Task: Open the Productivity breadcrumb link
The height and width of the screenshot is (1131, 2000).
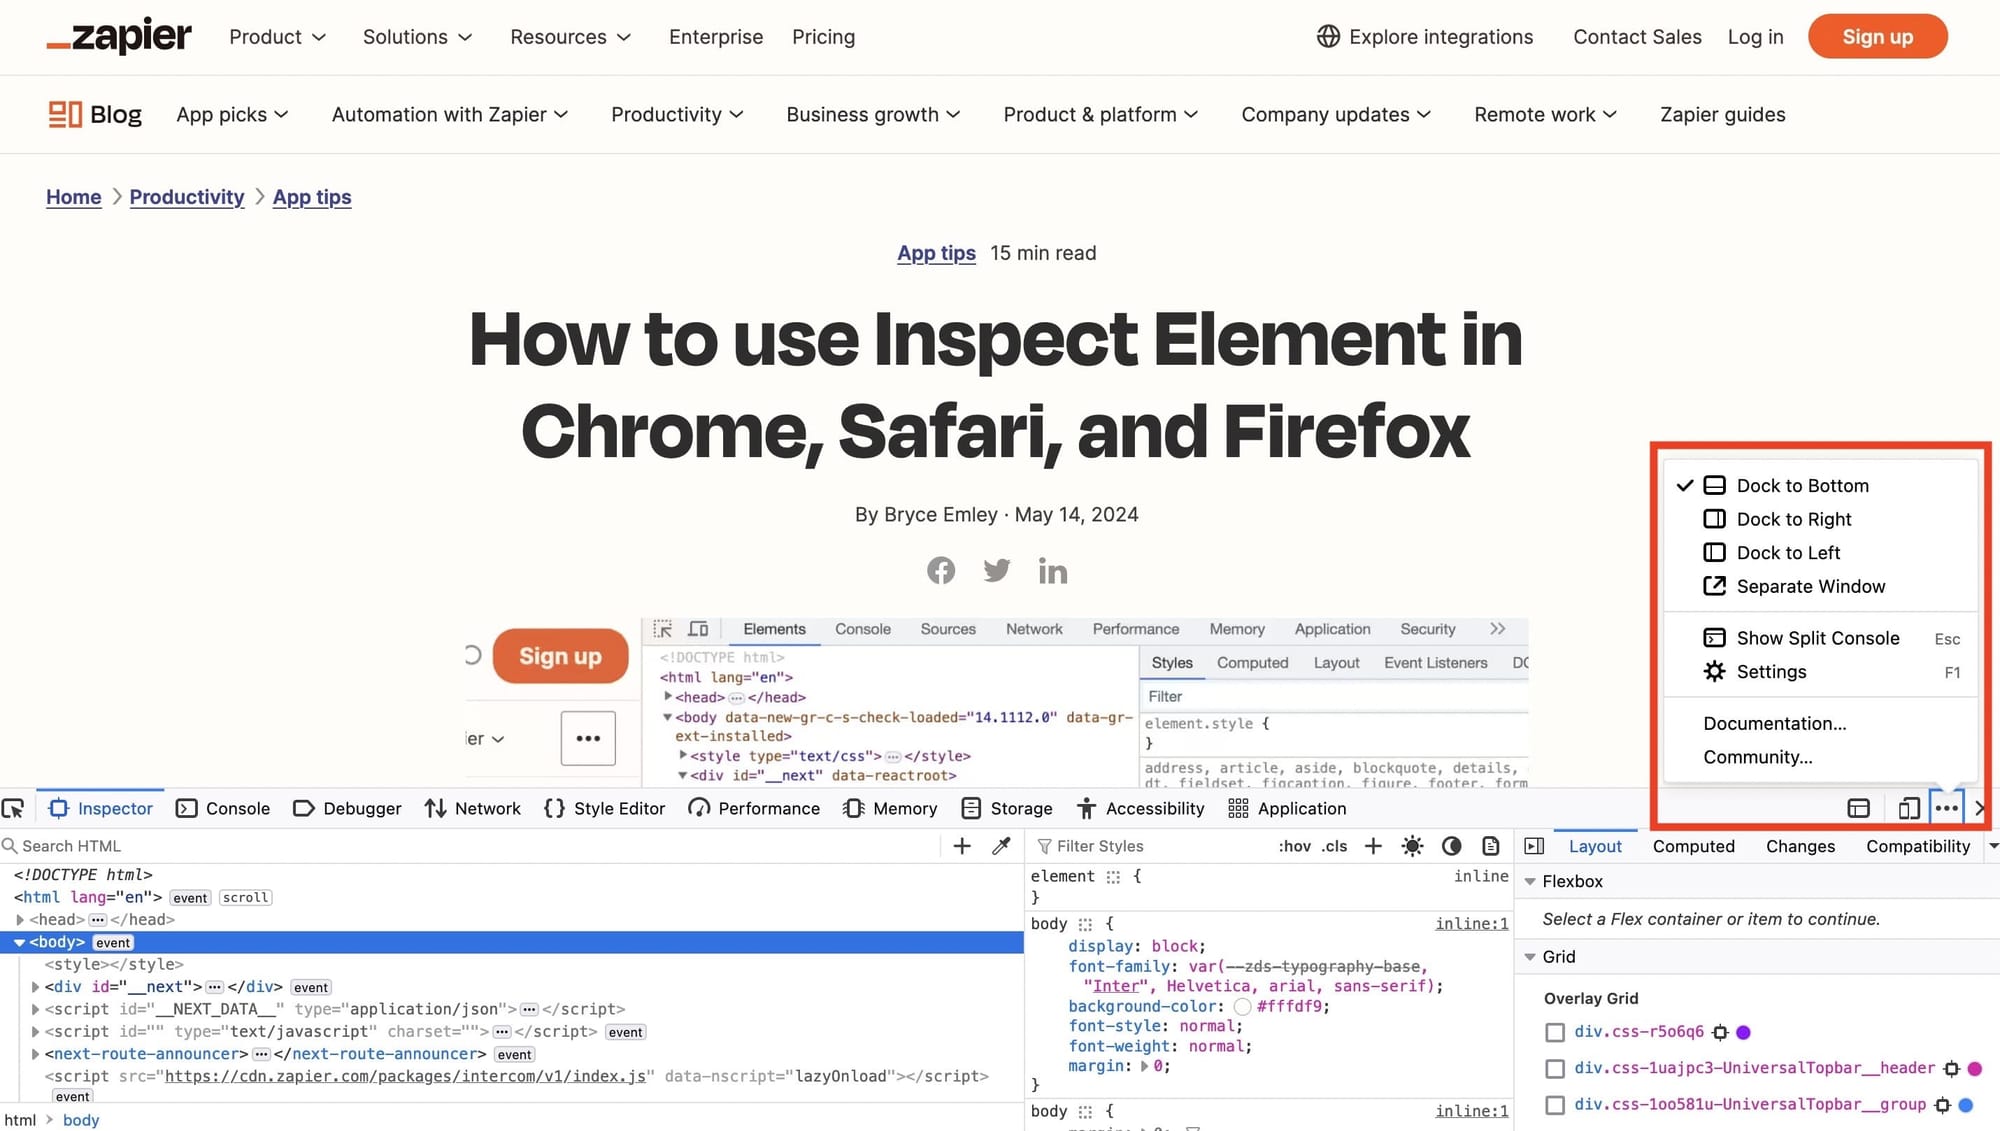Action: point(187,197)
